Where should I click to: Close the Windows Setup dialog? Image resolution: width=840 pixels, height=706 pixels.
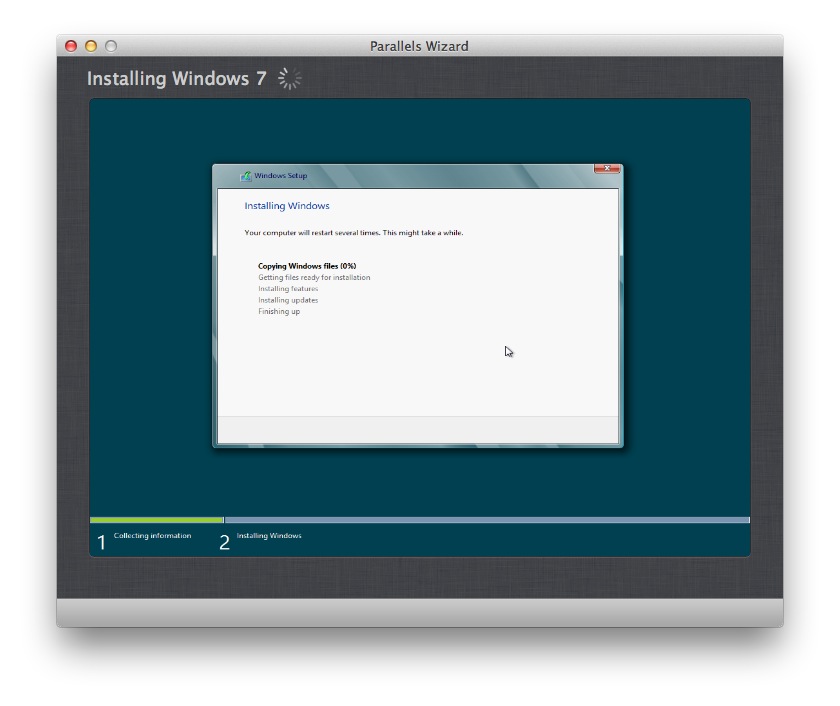pyautogui.click(x=607, y=169)
